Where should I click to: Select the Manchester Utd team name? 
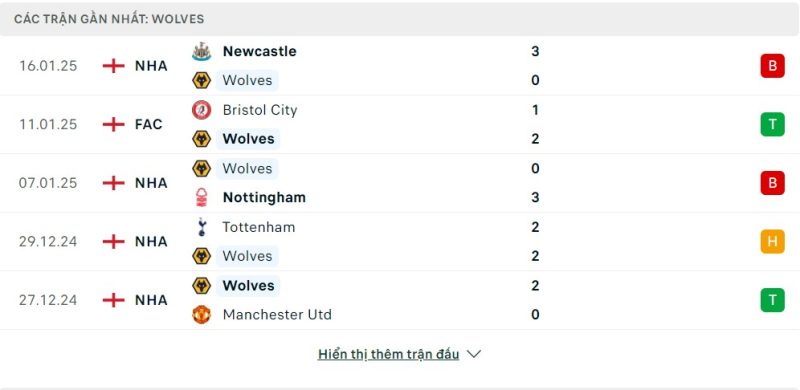pyautogui.click(x=277, y=314)
